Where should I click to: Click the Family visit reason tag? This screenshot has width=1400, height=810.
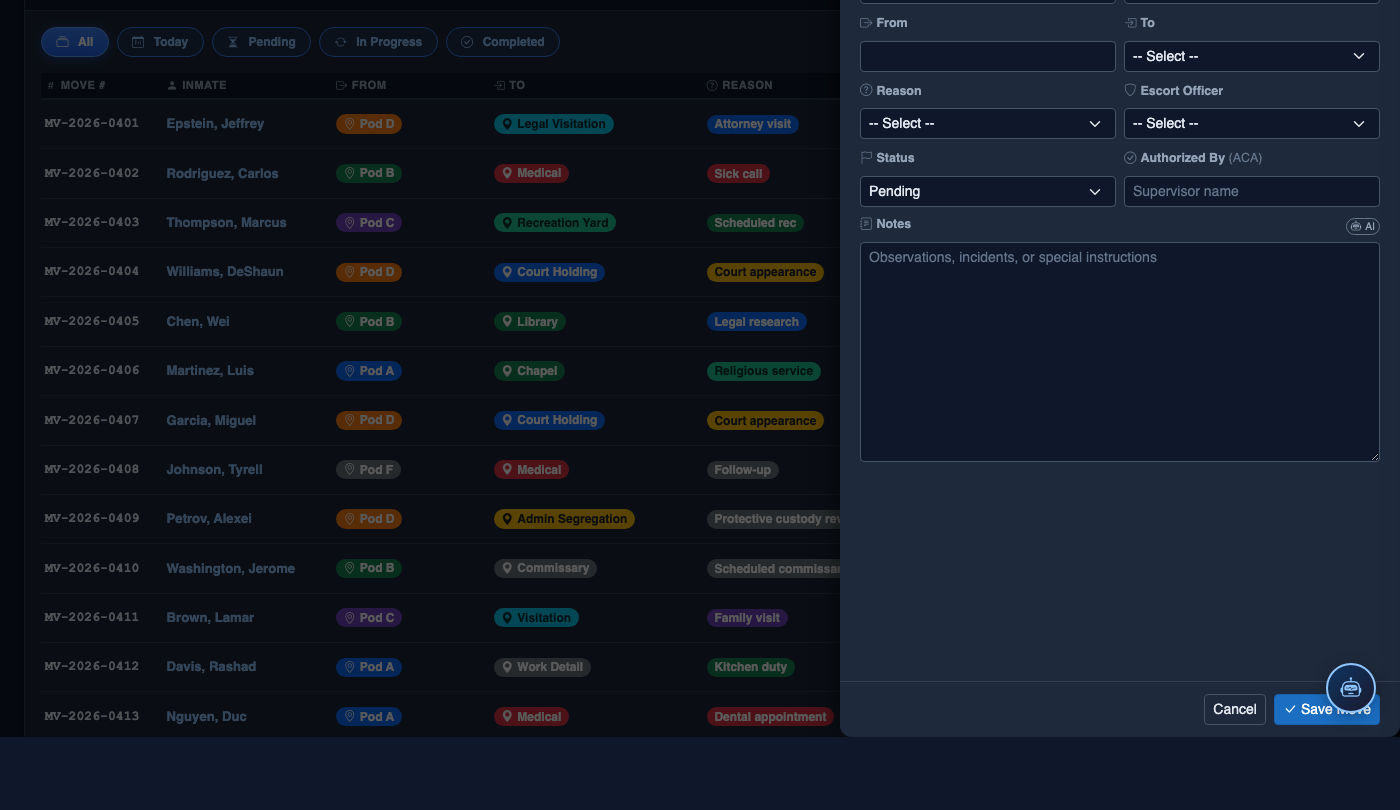click(x=747, y=618)
